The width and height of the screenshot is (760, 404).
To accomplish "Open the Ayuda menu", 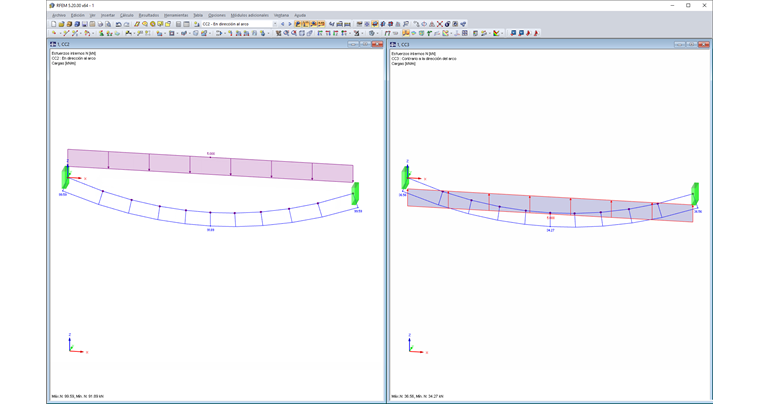I will [300, 15].
